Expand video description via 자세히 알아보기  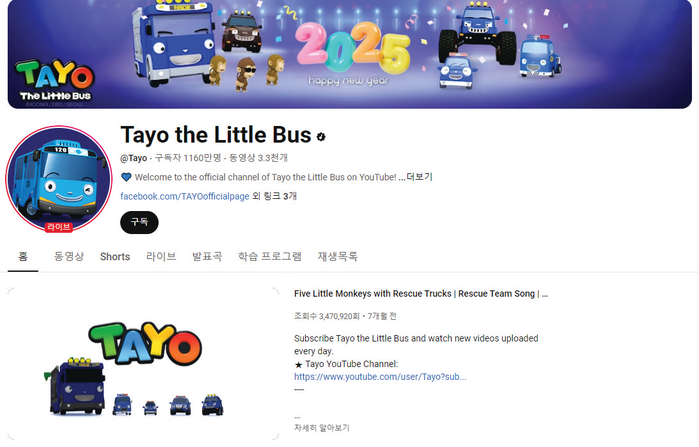(x=322, y=428)
